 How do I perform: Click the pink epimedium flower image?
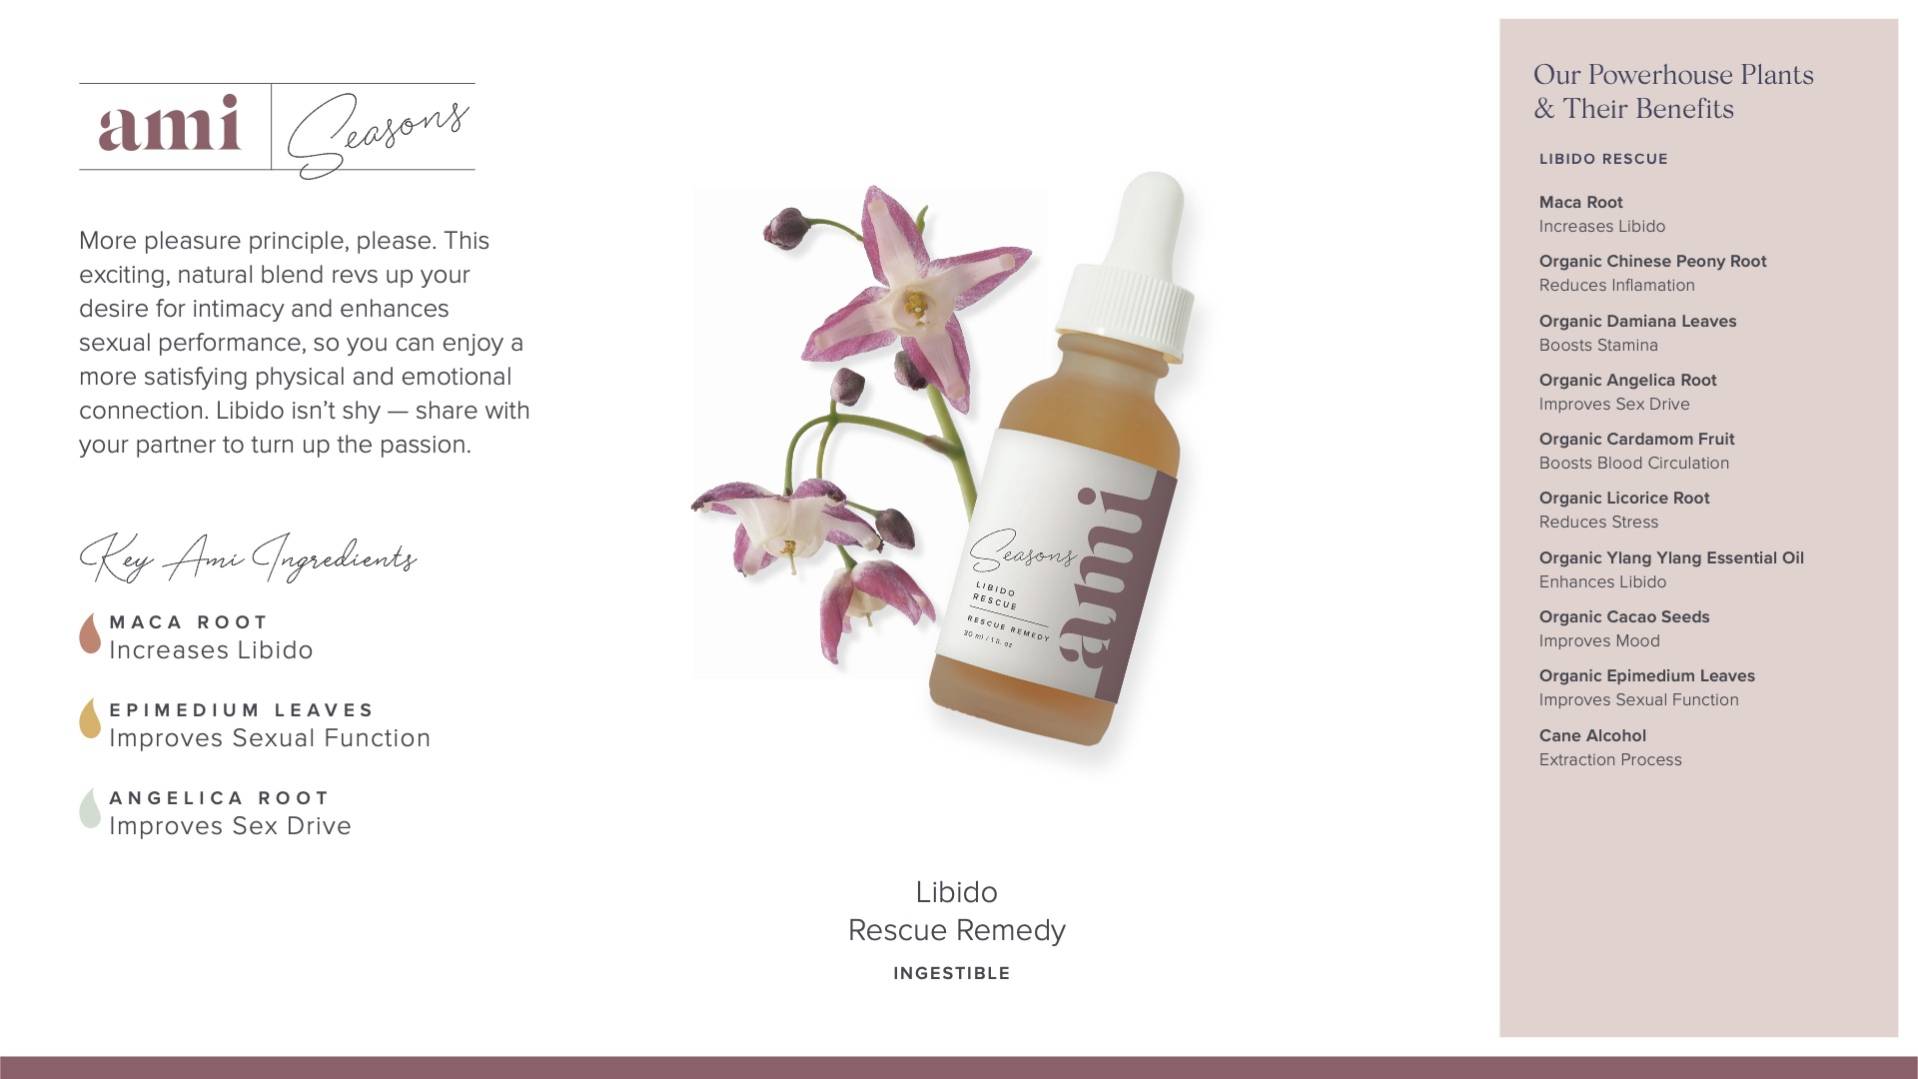[x=860, y=420]
